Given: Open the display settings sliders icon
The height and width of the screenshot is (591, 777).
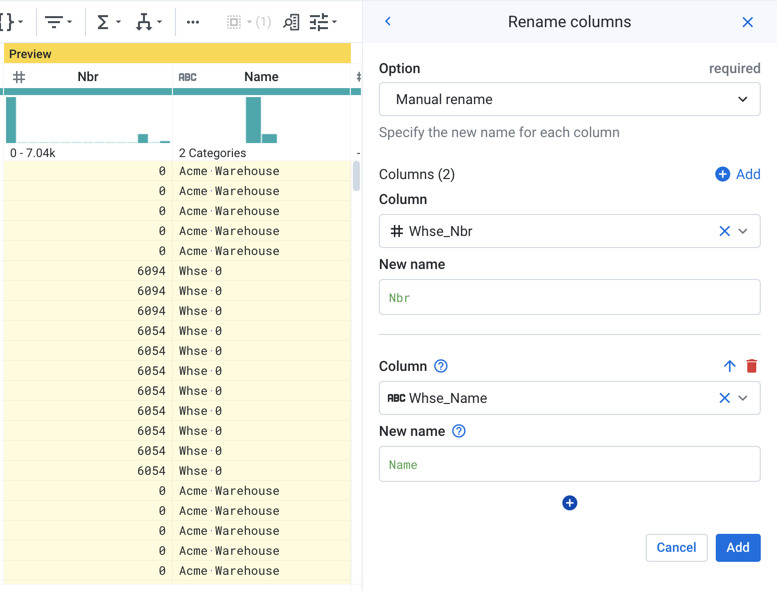Looking at the screenshot, I should 323,22.
